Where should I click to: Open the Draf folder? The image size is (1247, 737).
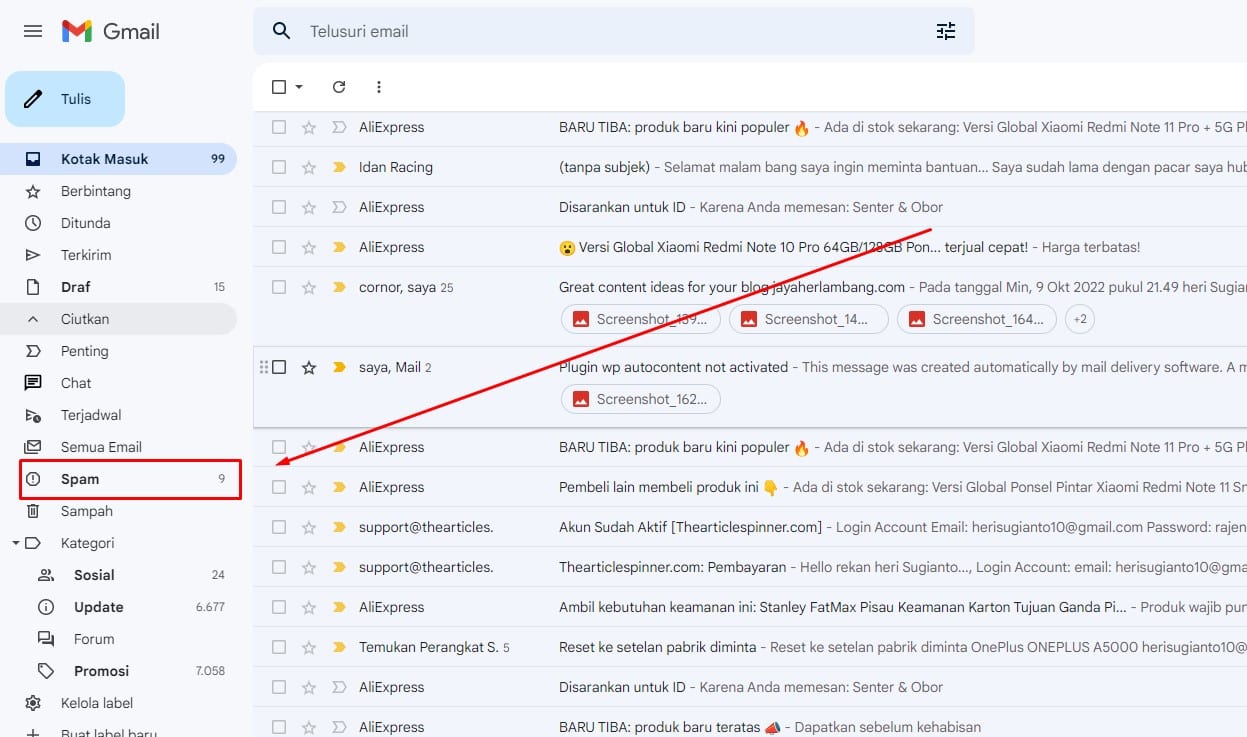pos(118,287)
